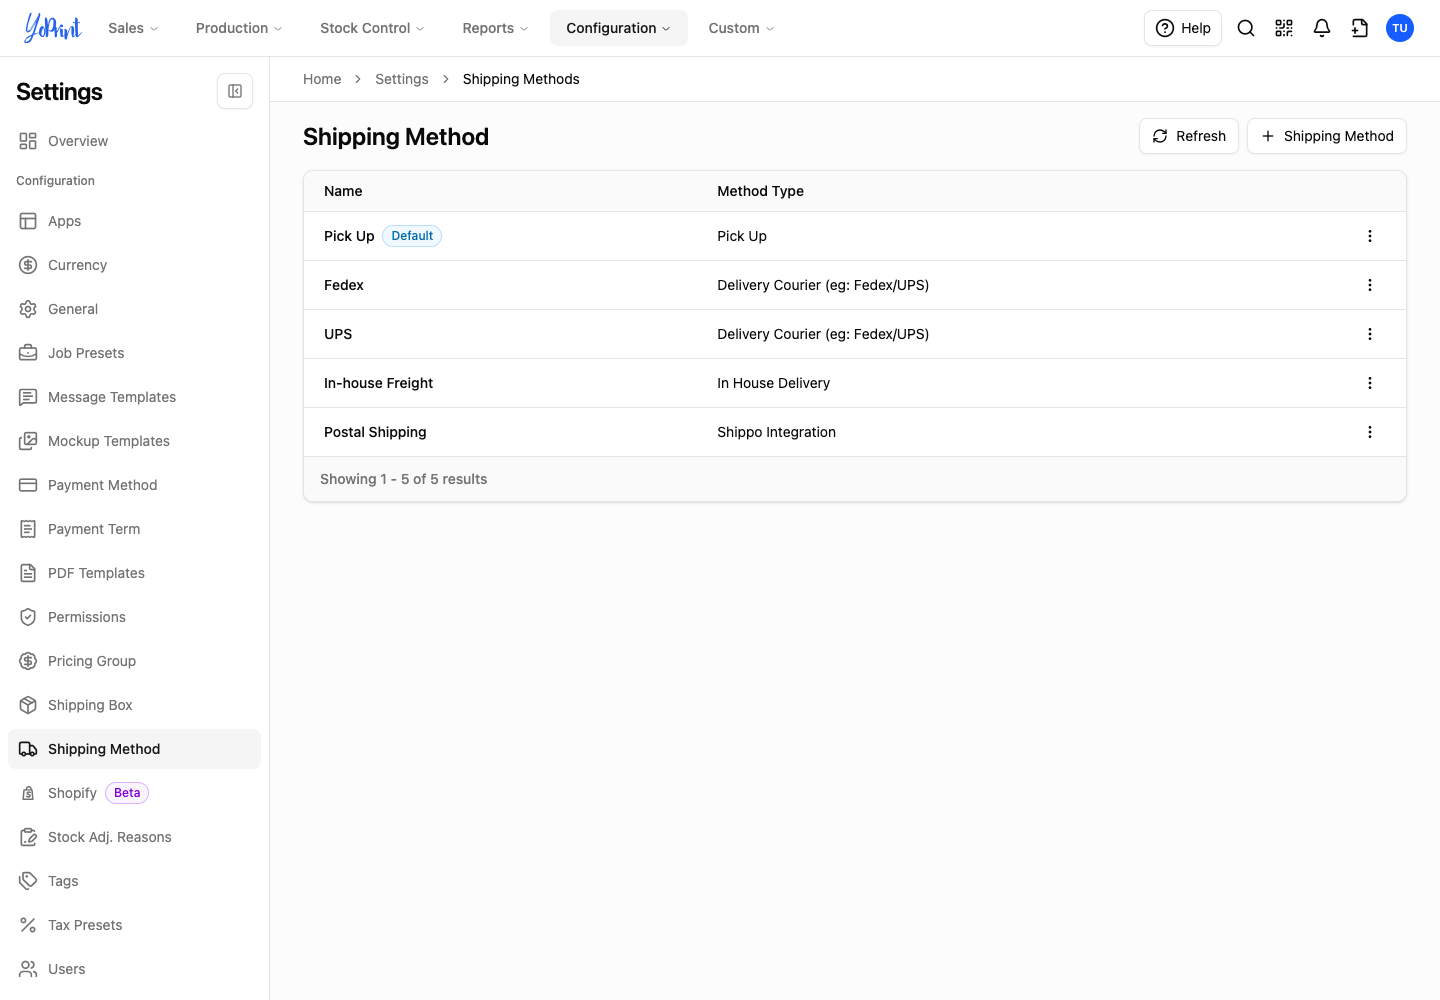Expand the Reports menu
The width and height of the screenshot is (1440, 1000).
click(495, 28)
